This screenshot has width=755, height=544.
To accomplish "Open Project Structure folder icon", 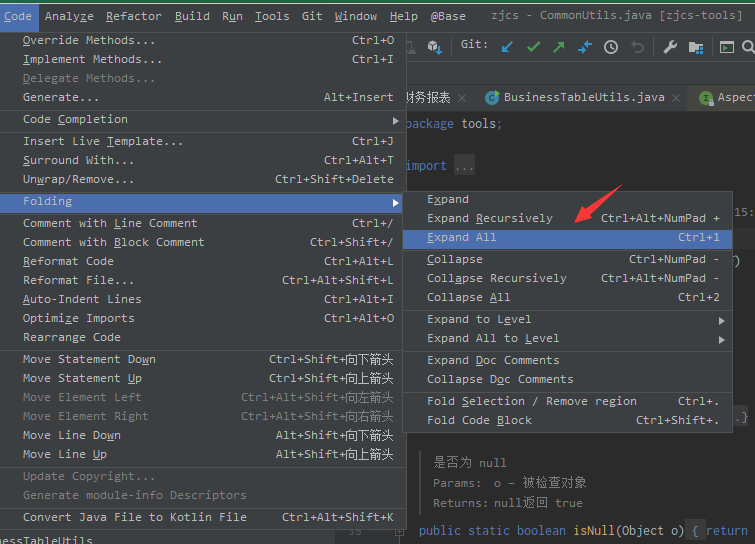I will point(696,47).
